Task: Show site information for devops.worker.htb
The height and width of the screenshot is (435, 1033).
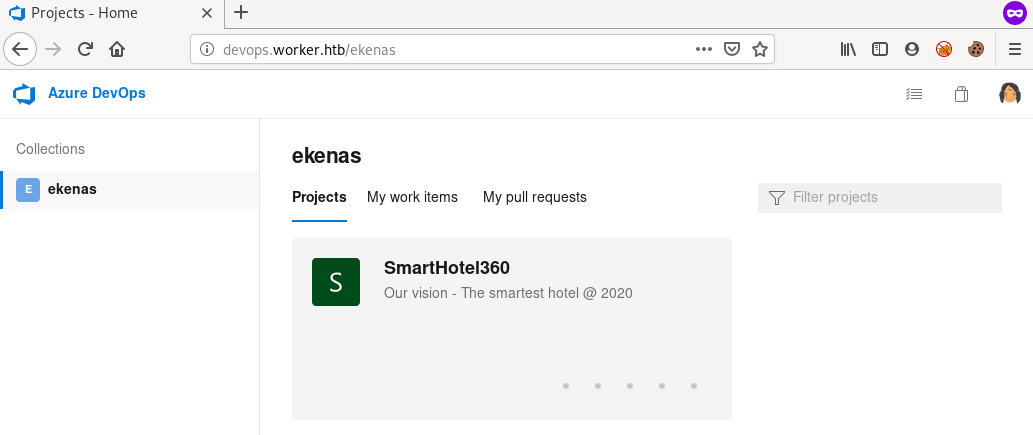Action: 206,48
